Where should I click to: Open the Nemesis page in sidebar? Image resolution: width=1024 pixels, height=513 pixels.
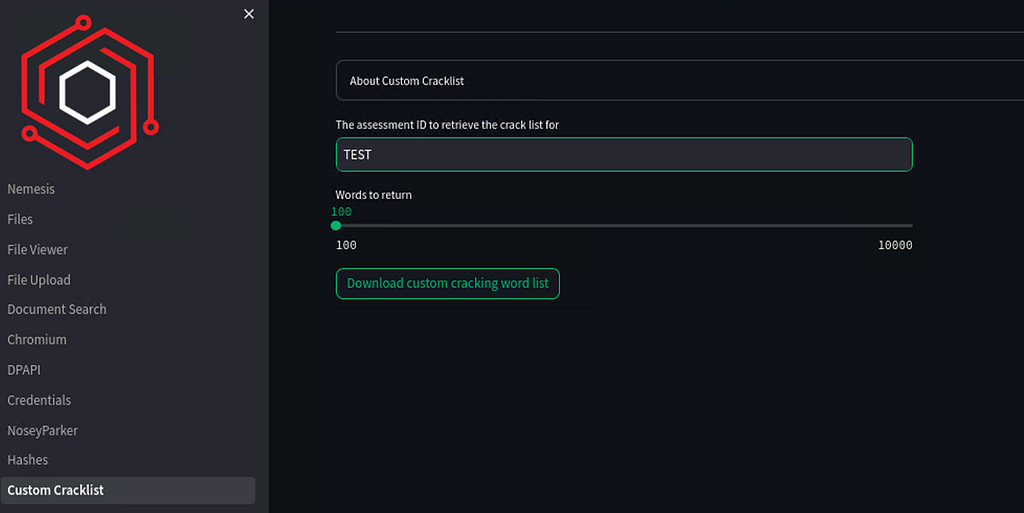click(31, 189)
